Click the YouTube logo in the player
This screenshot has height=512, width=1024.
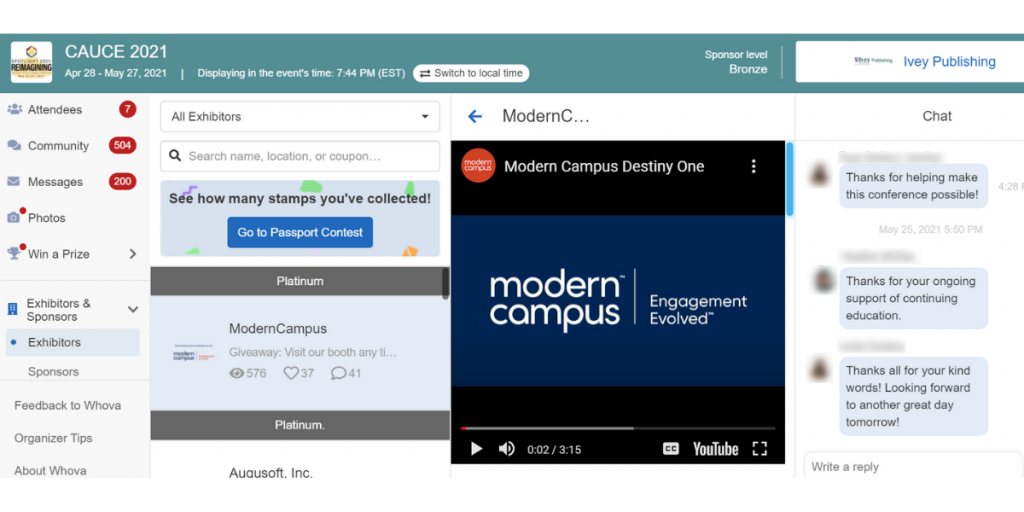point(715,449)
